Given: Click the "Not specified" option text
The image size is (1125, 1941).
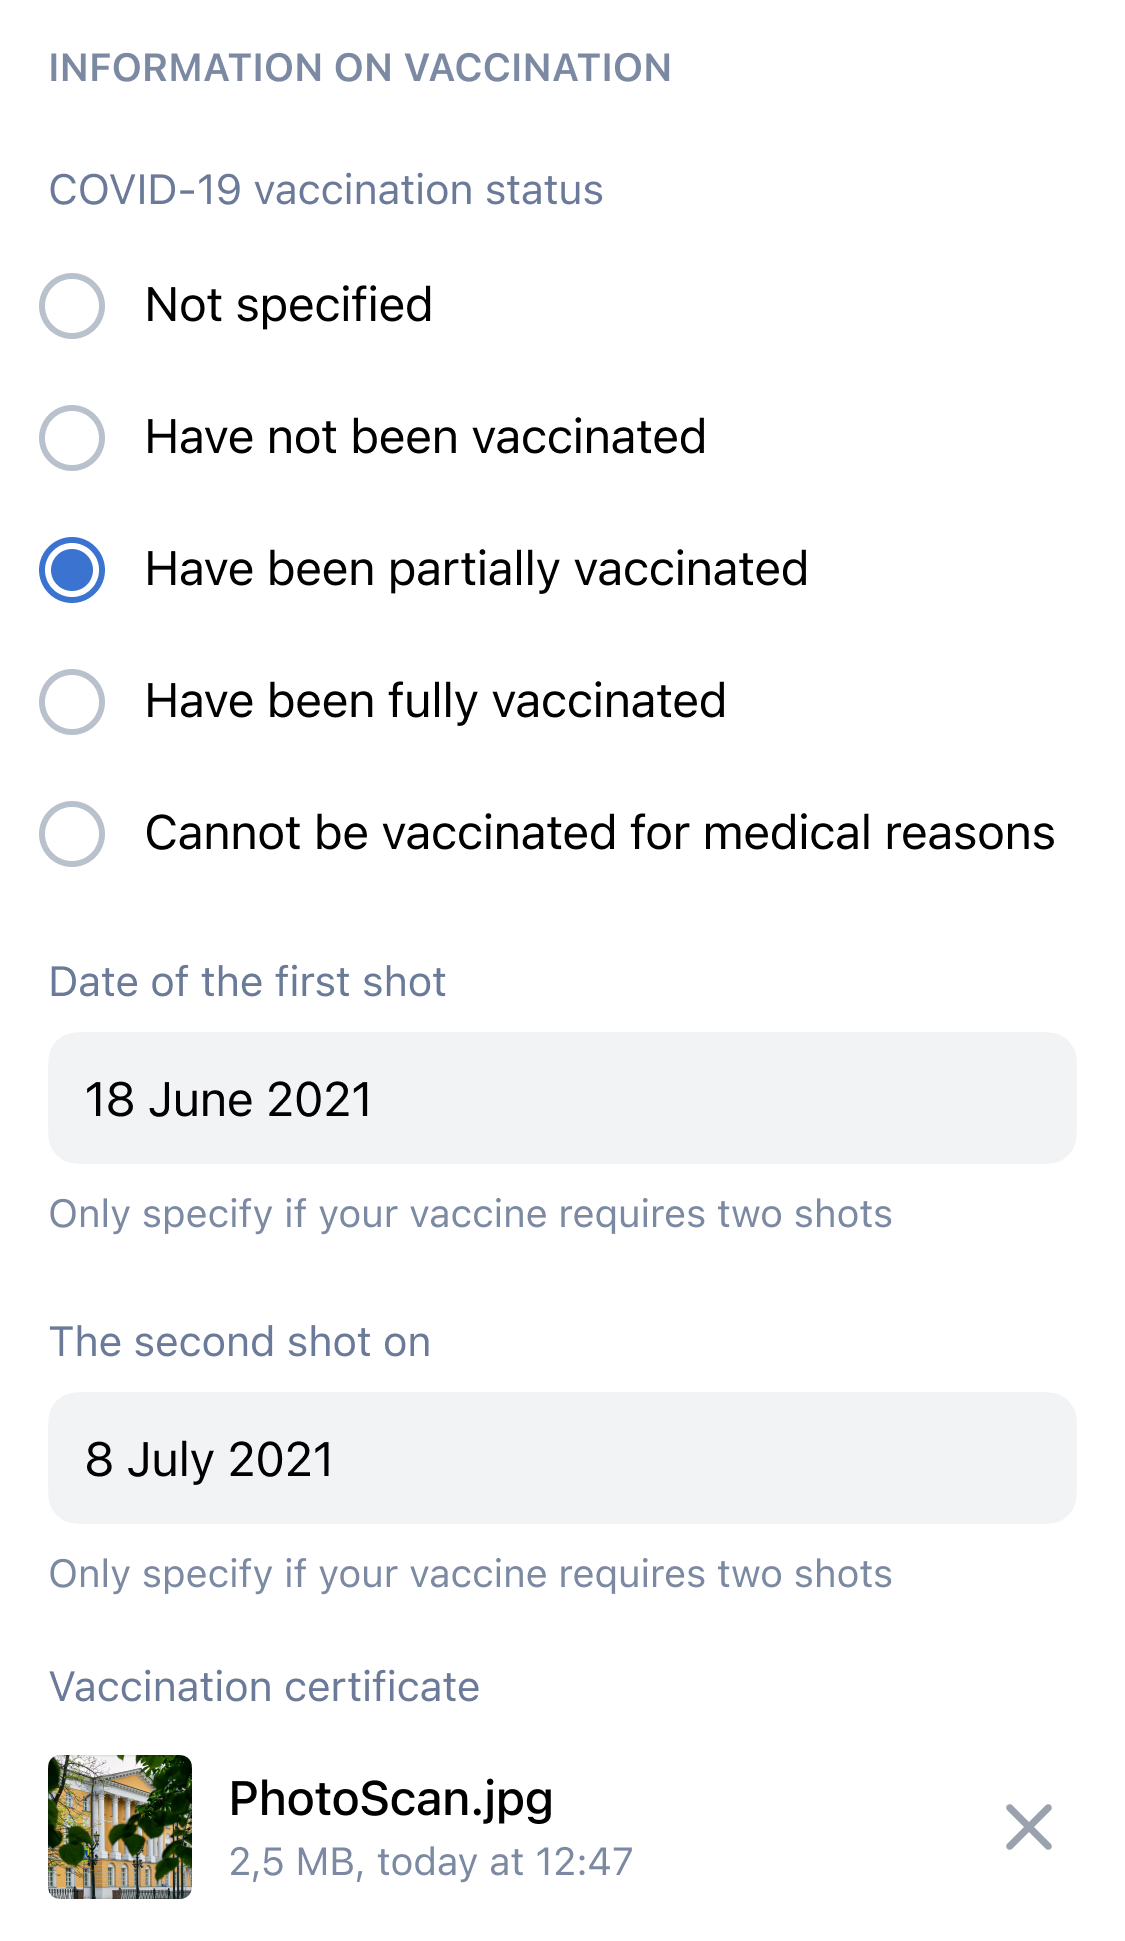Looking at the screenshot, I should [x=289, y=305].
